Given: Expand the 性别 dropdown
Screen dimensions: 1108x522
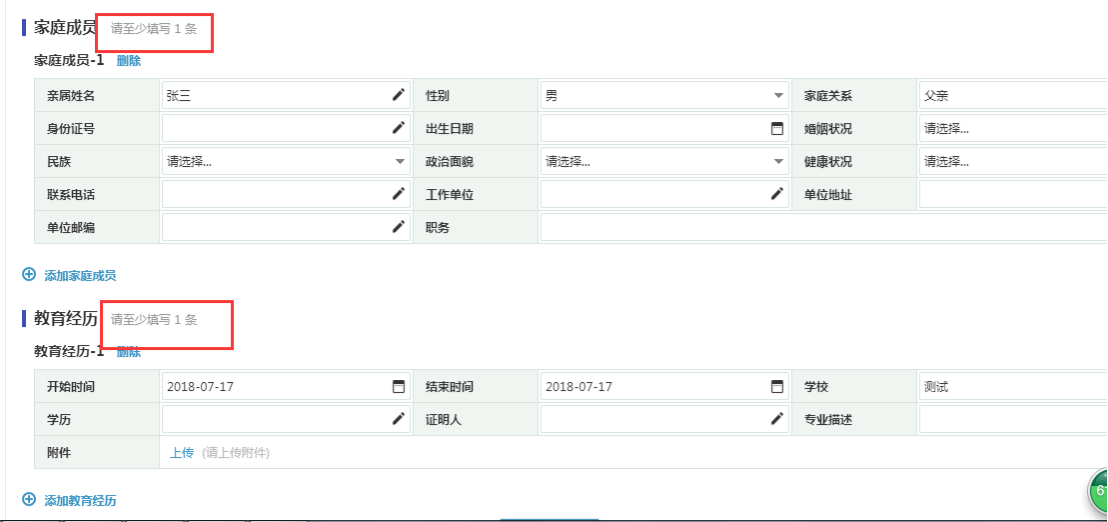Looking at the screenshot, I should 778,96.
